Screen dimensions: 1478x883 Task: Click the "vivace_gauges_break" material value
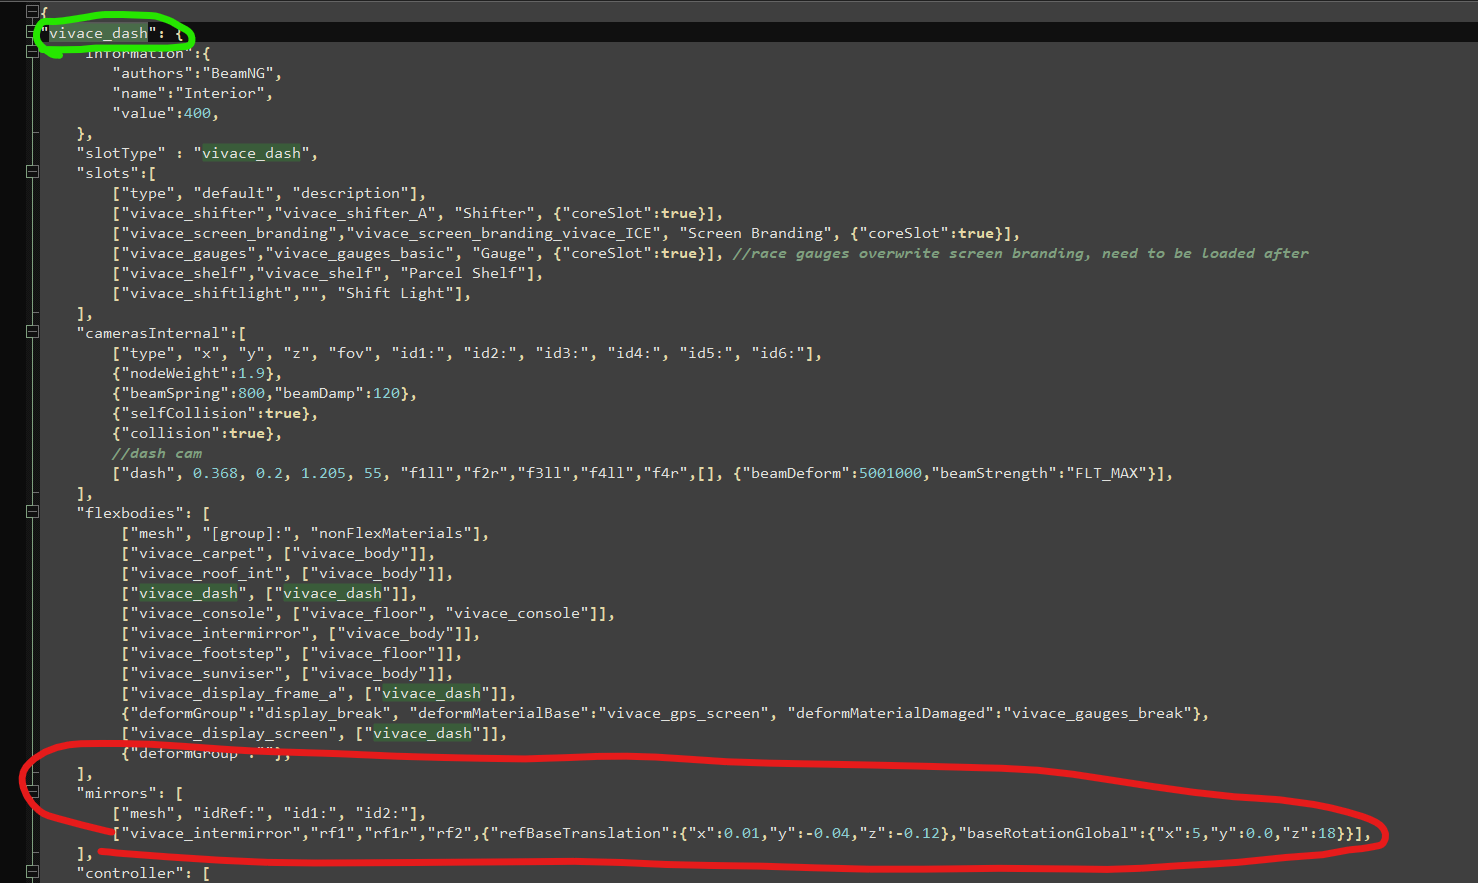[1097, 713]
